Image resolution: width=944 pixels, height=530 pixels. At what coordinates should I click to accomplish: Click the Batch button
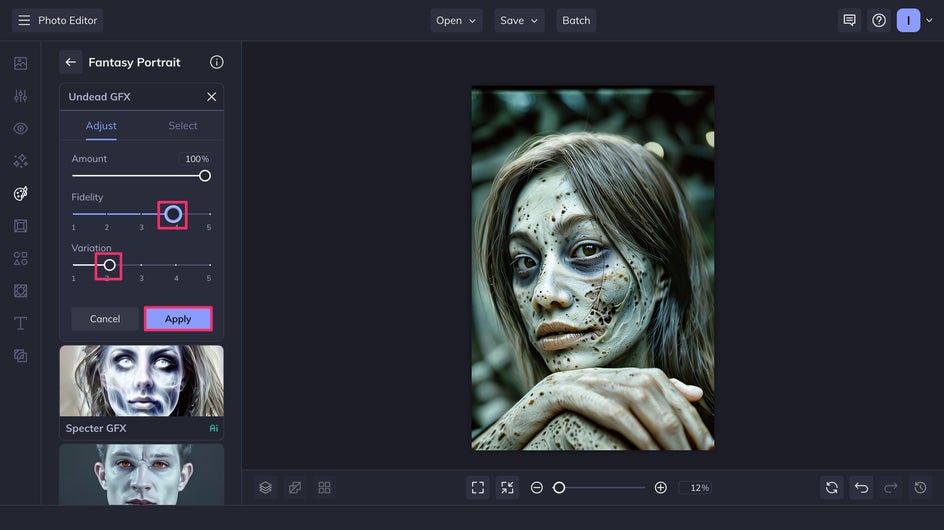(576, 20)
